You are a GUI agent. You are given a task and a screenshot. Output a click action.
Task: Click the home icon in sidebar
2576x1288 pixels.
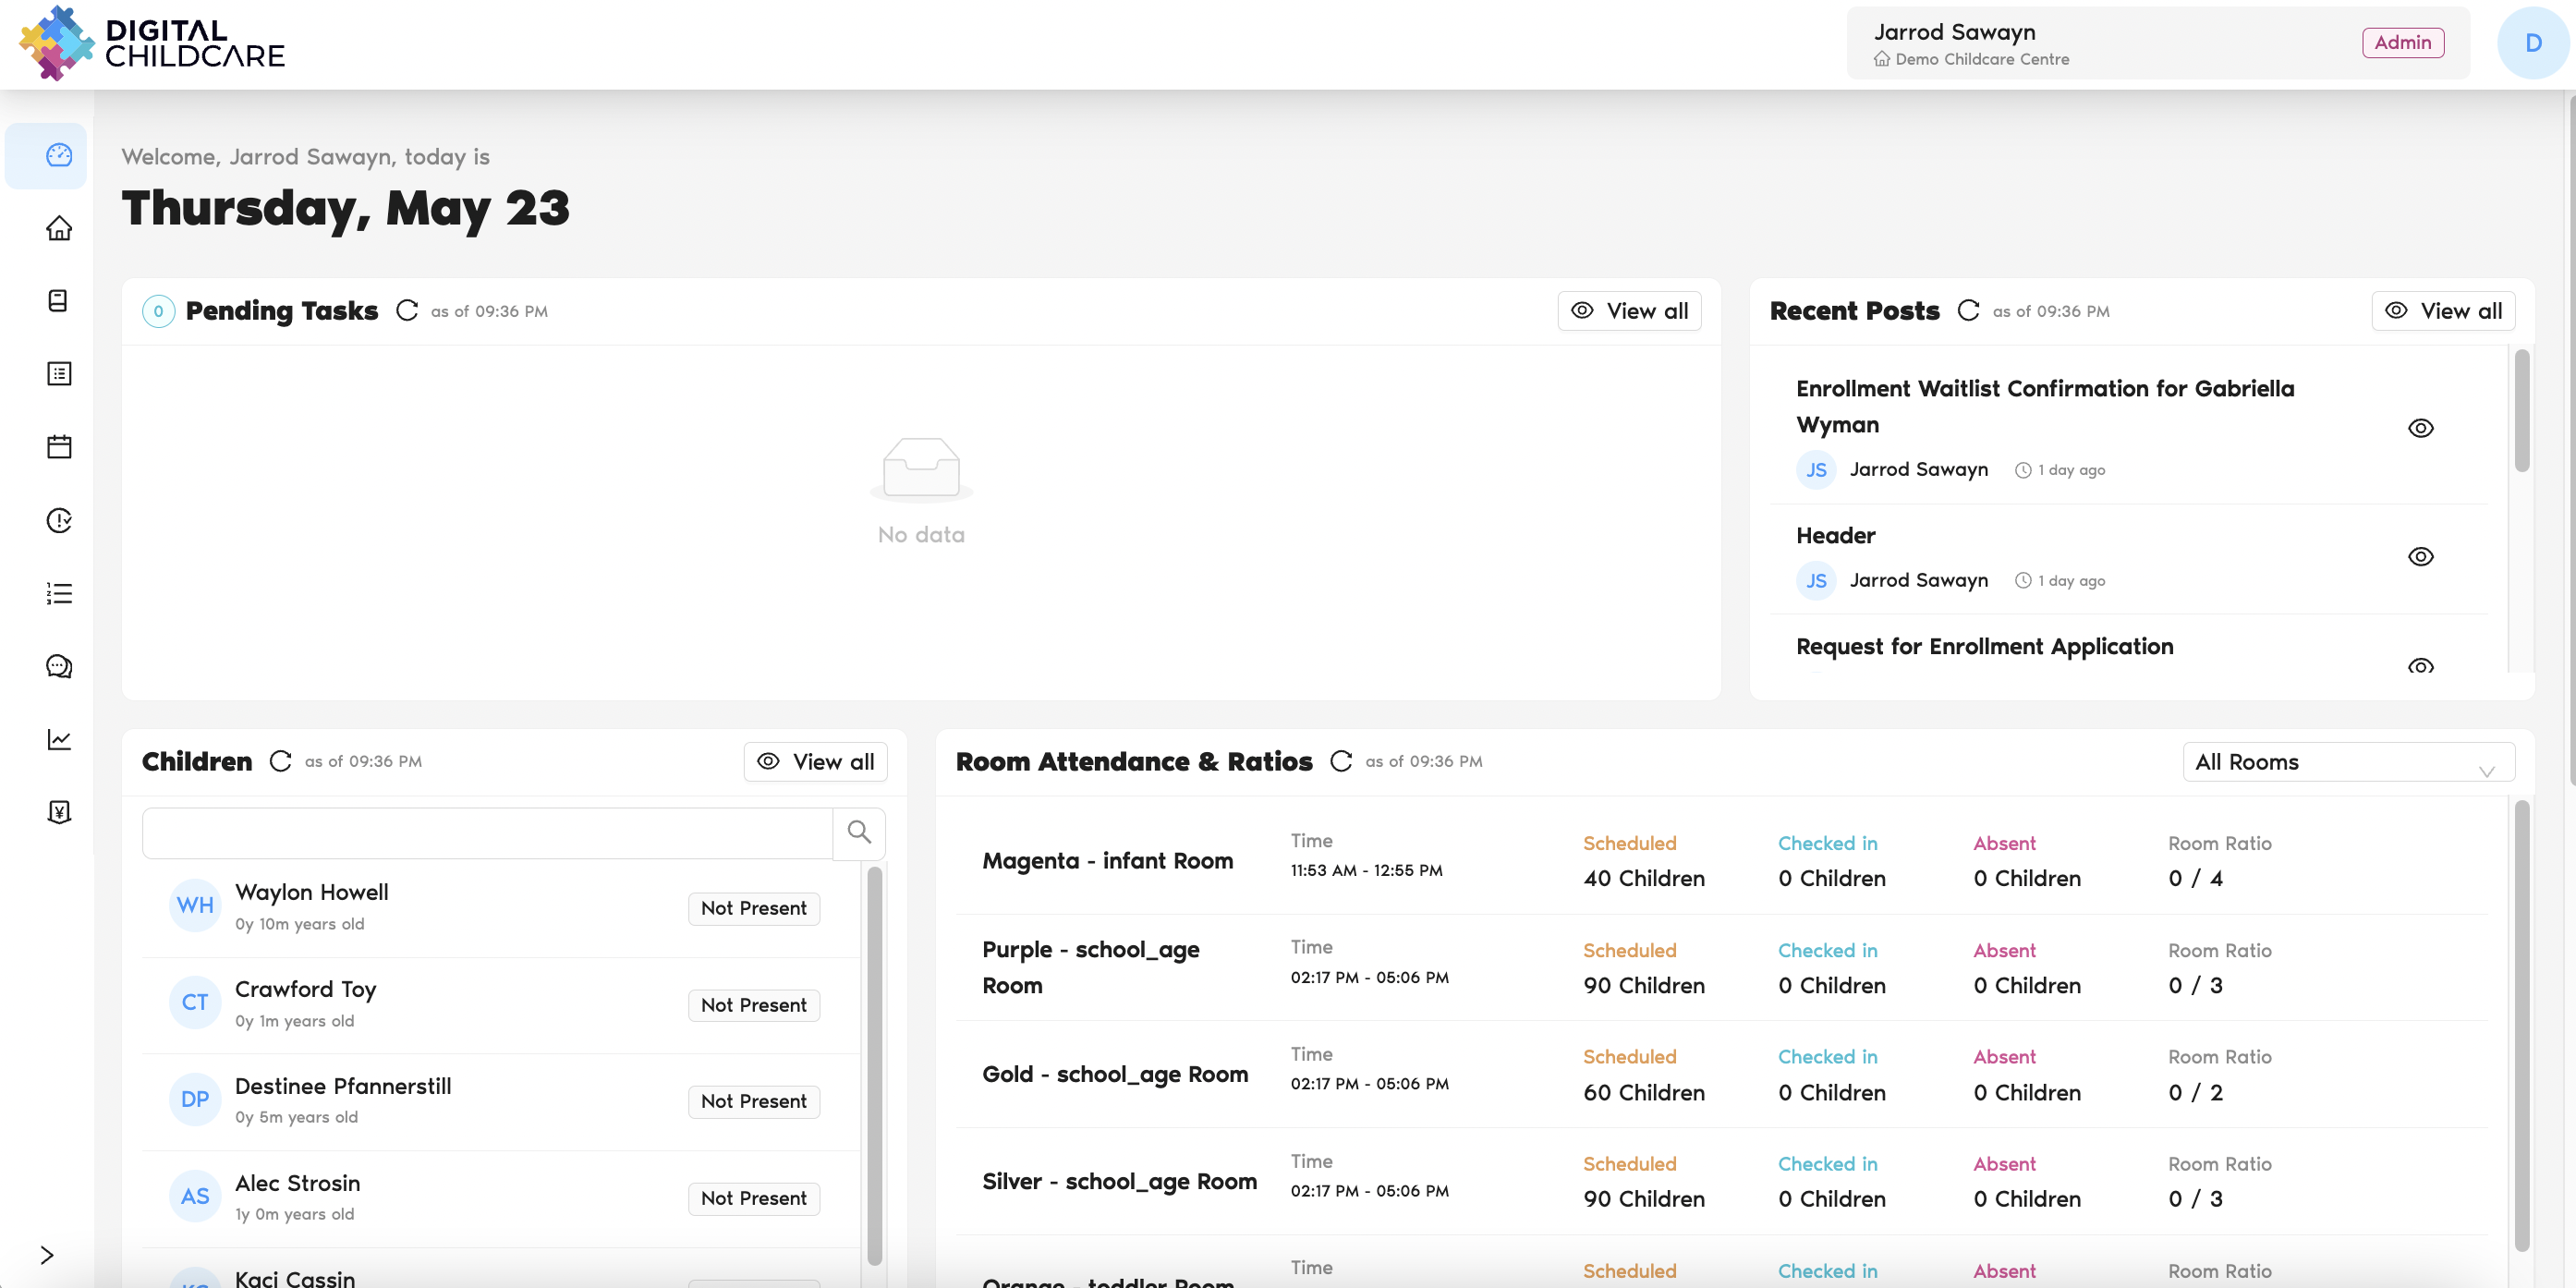click(x=59, y=228)
